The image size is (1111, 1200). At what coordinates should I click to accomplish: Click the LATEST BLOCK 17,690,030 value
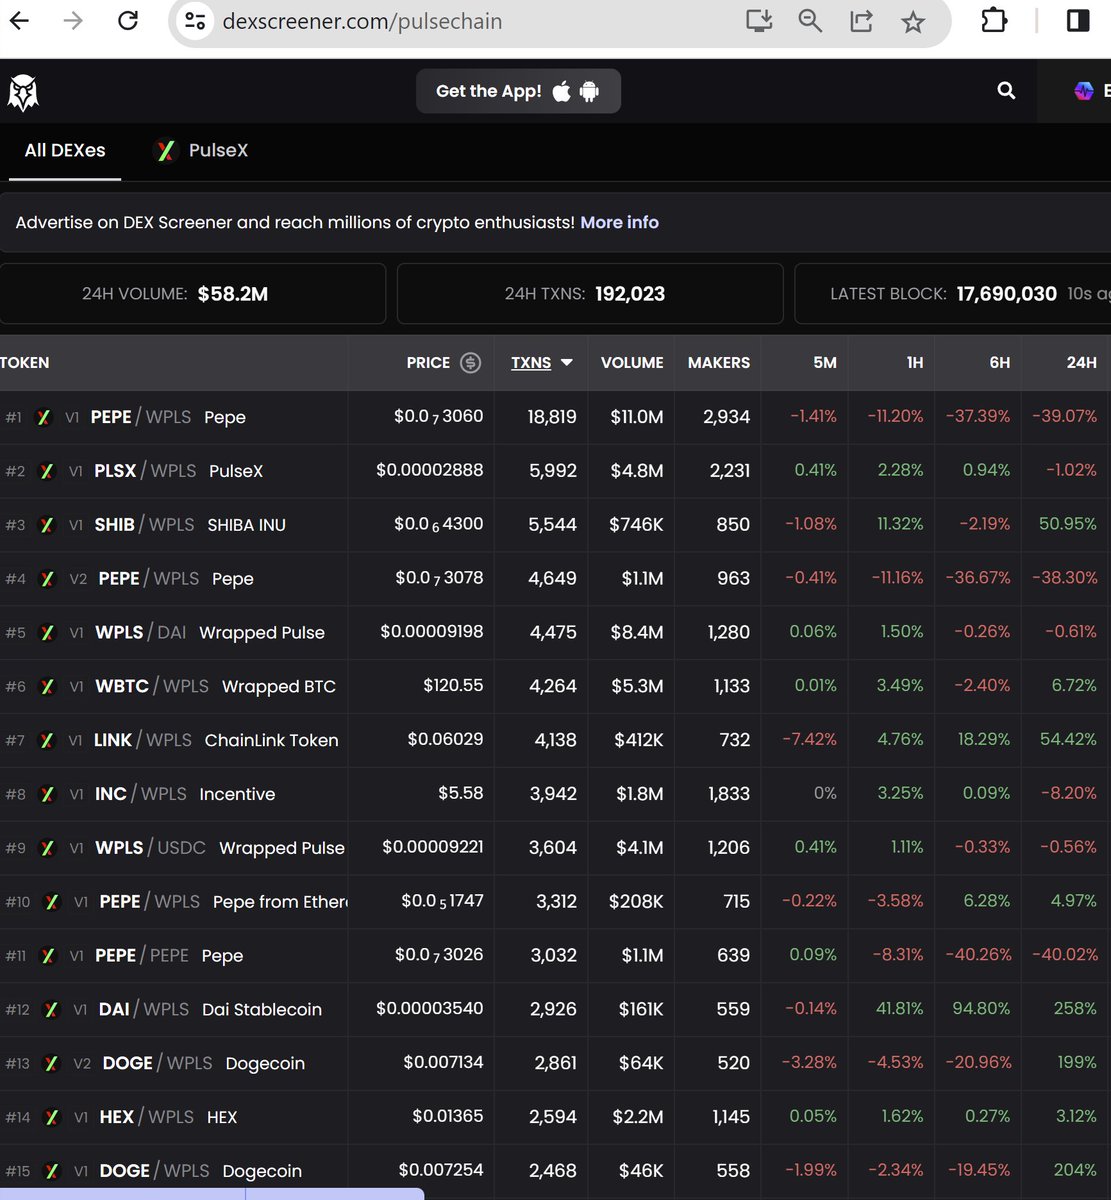click(1006, 294)
